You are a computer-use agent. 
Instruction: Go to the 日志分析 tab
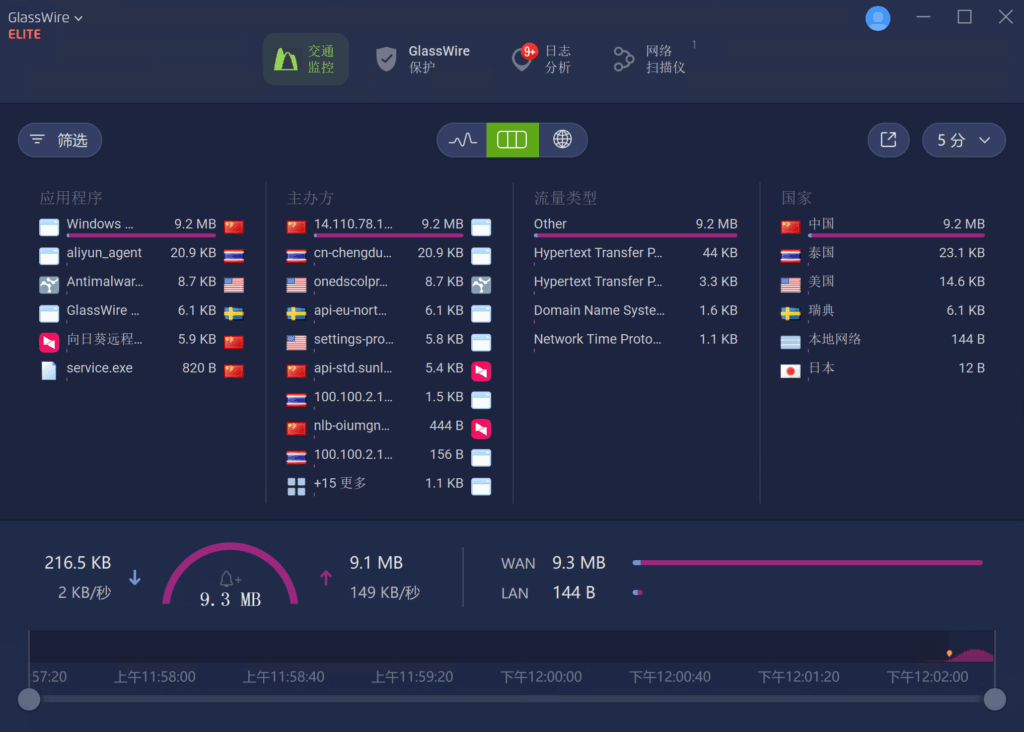541,59
